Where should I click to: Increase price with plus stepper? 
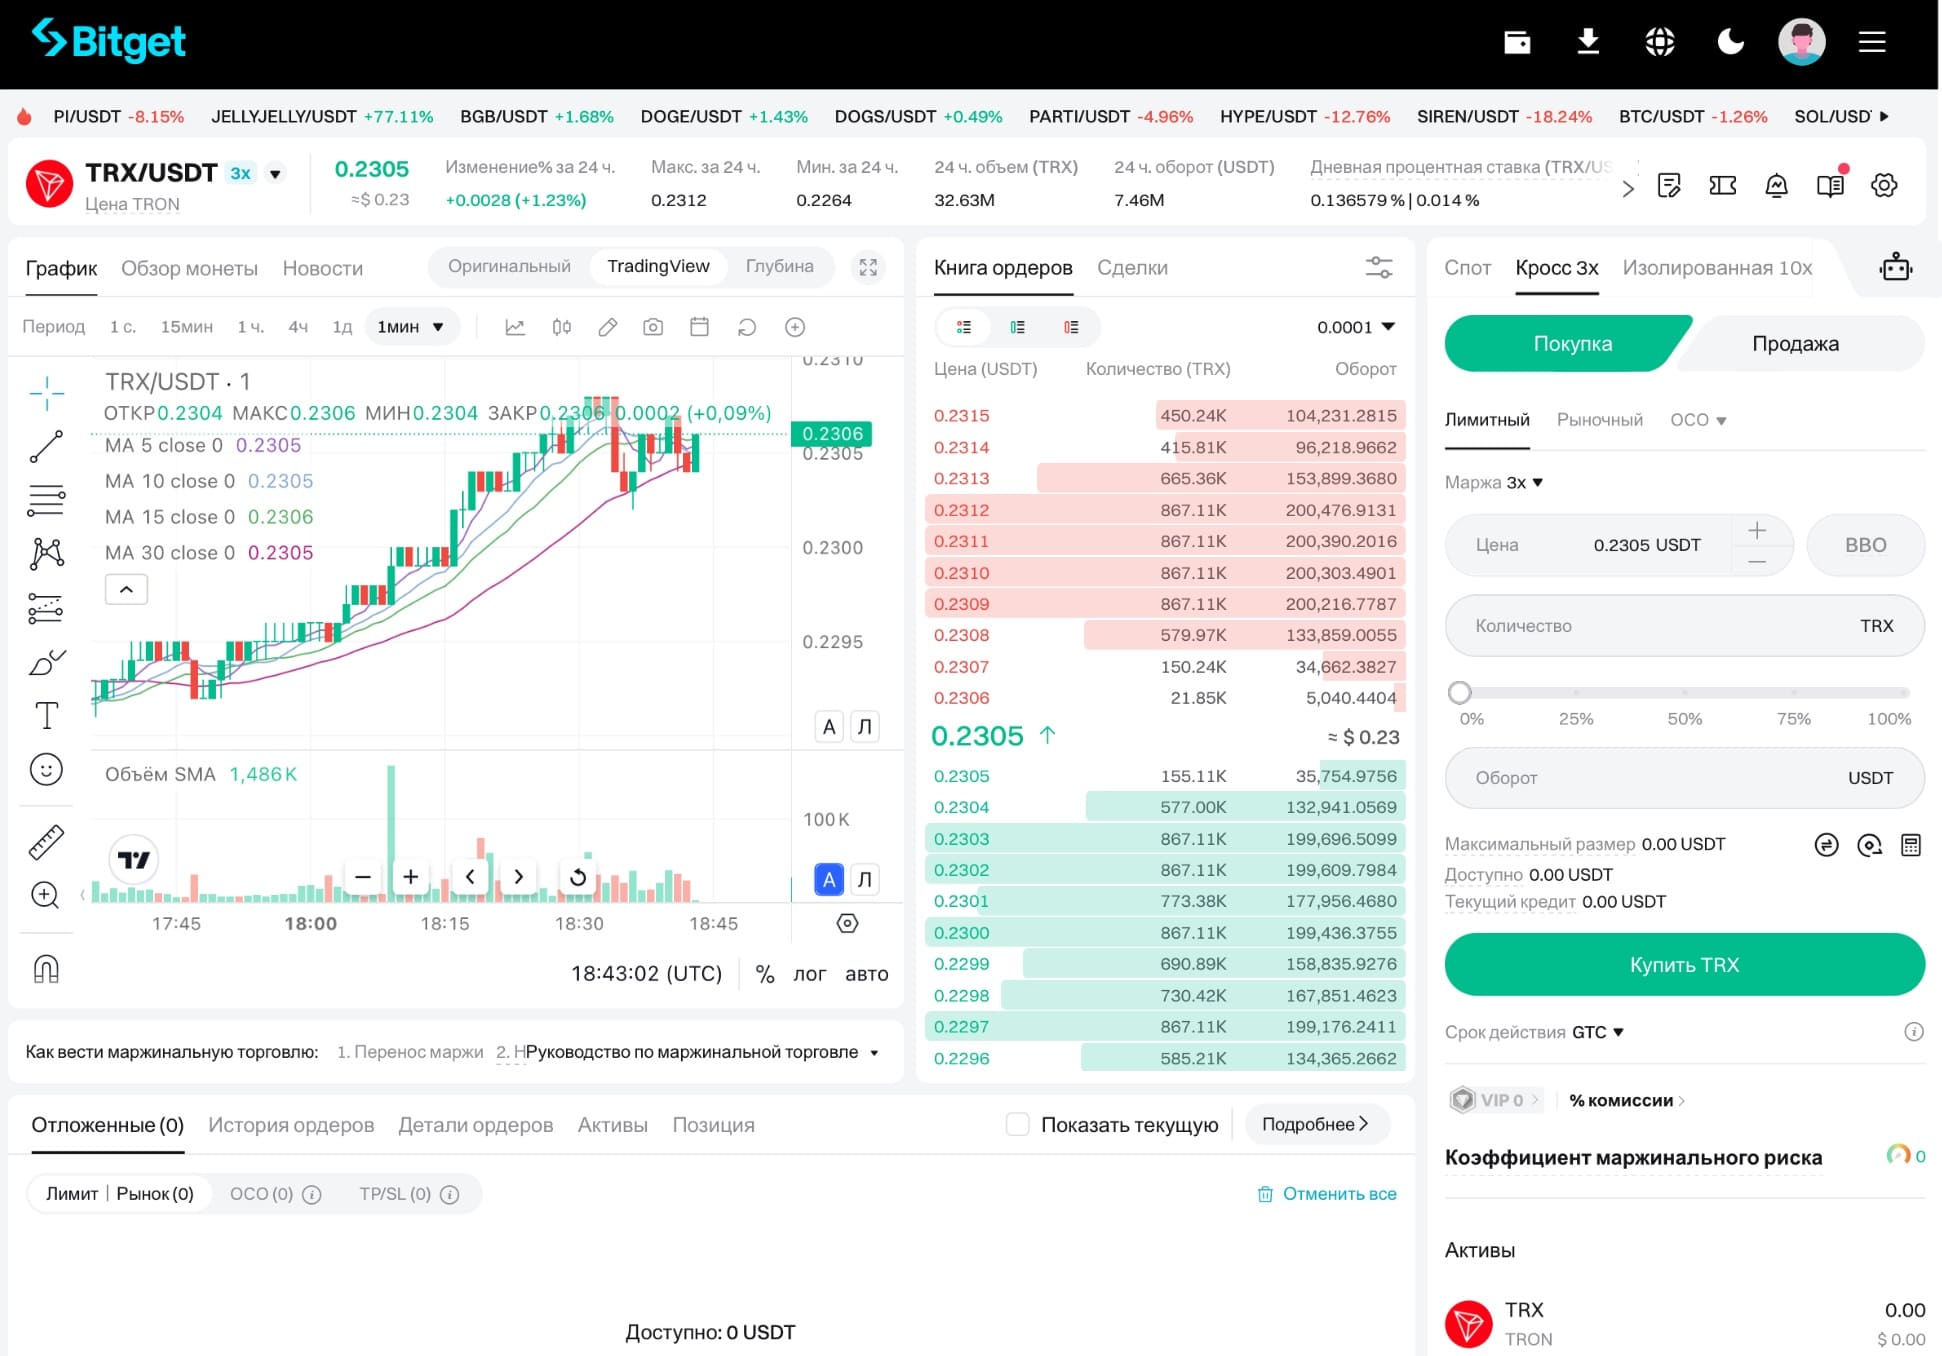point(1757,530)
